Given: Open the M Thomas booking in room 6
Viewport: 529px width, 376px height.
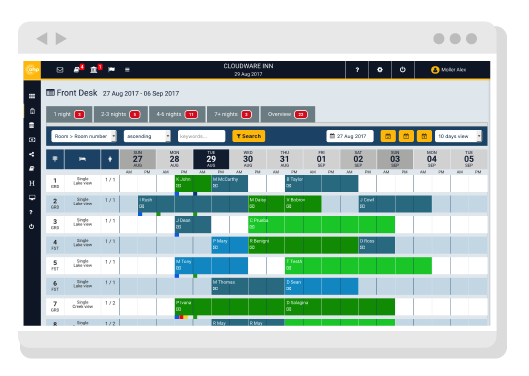Looking at the screenshot, I should pos(248,286).
